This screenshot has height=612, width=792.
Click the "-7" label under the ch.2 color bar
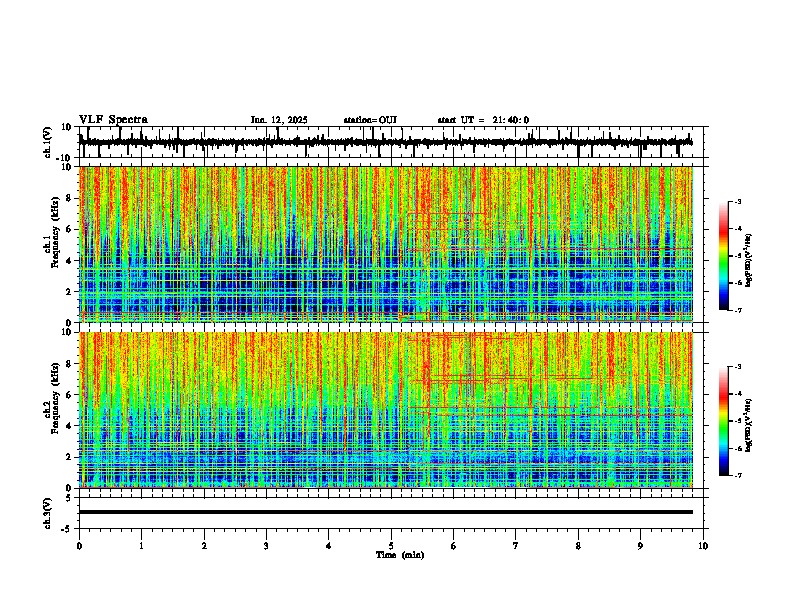[x=737, y=475]
